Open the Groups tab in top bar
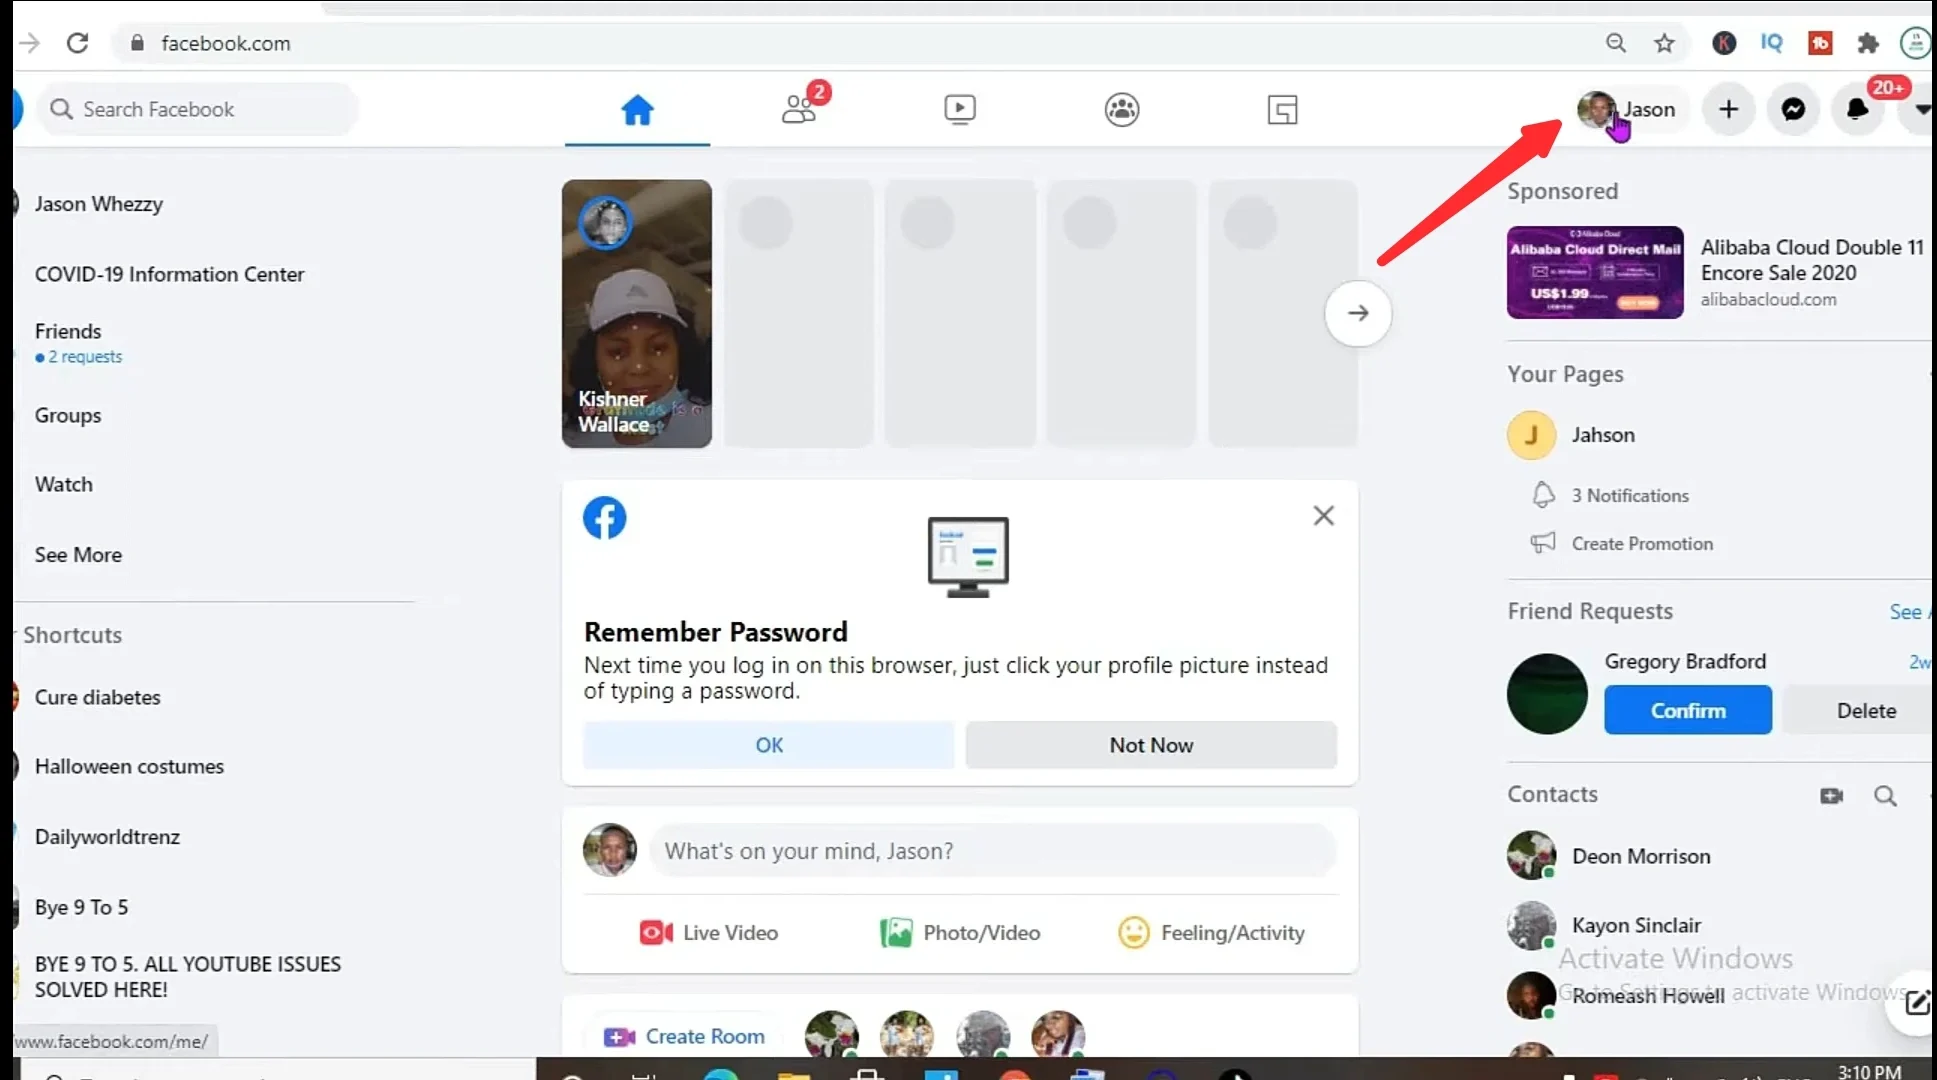This screenshot has width=1937, height=1080. tap(1122, 109)
